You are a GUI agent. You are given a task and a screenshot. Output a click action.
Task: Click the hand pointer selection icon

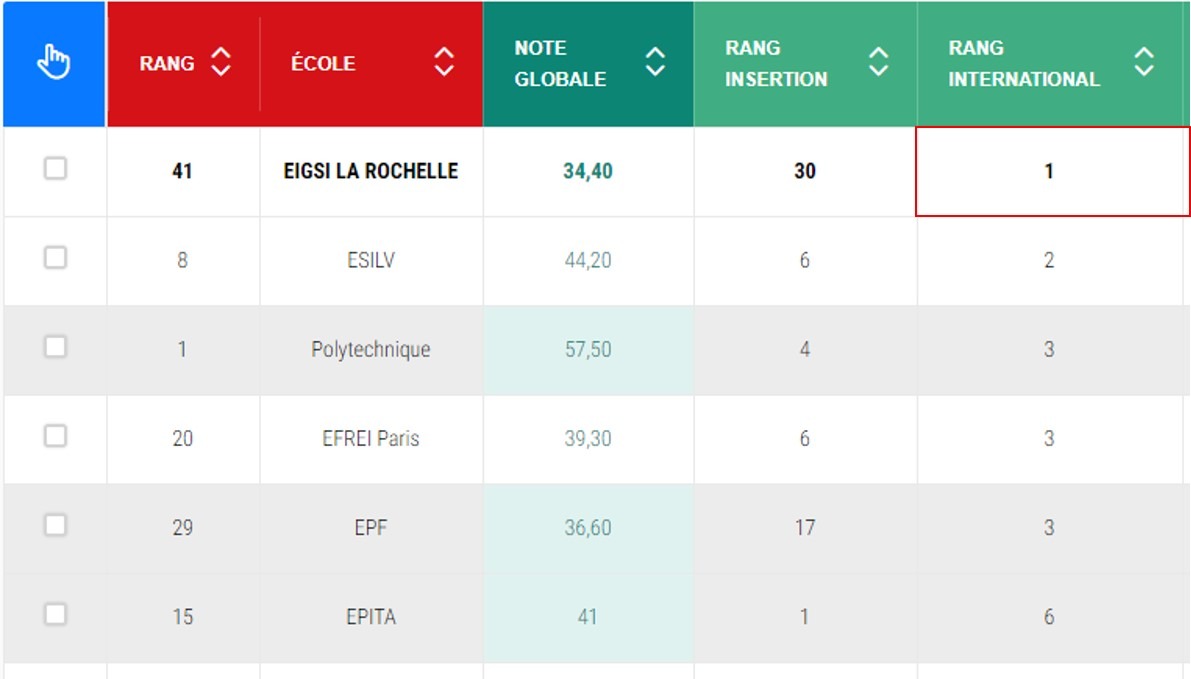tap(53, 62)
